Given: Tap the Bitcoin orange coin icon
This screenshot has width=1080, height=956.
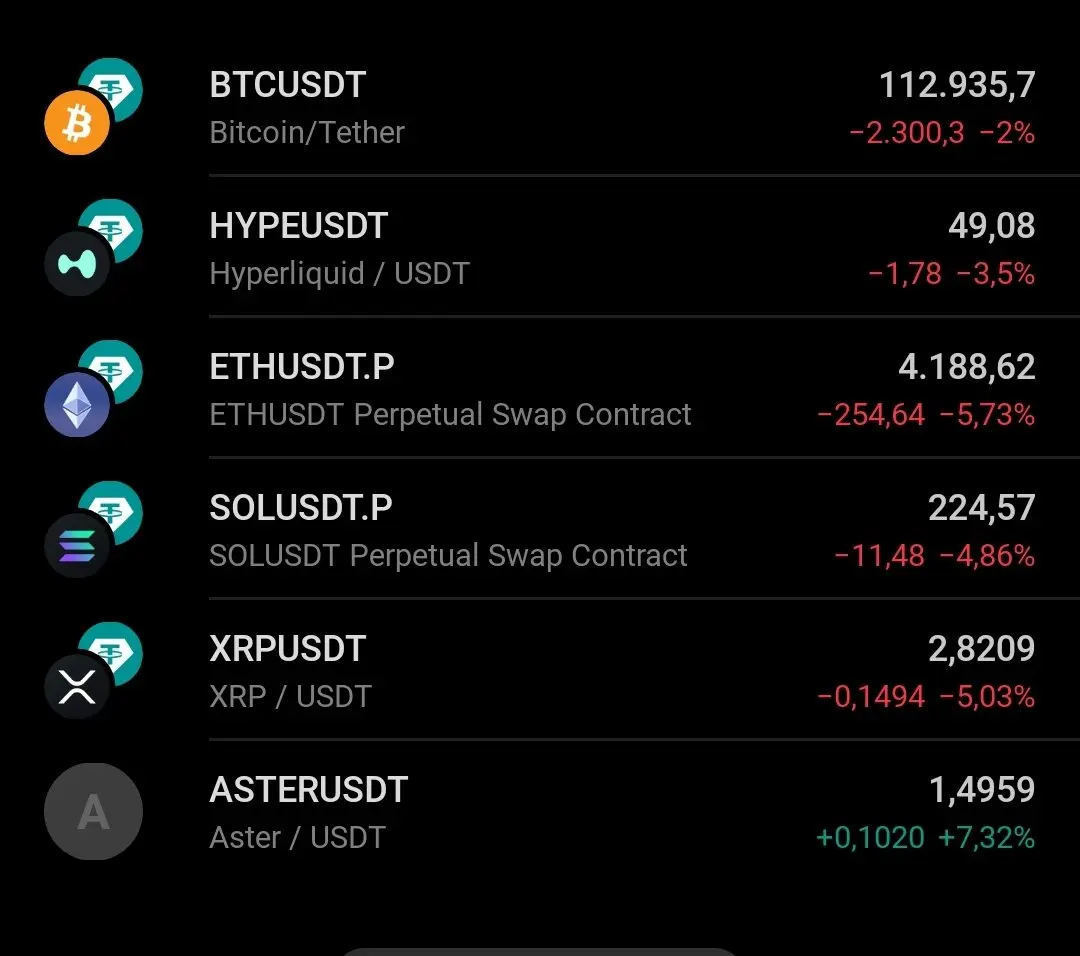Looking at the screenshot, I should pyautogui.click(x=77, y=123).
